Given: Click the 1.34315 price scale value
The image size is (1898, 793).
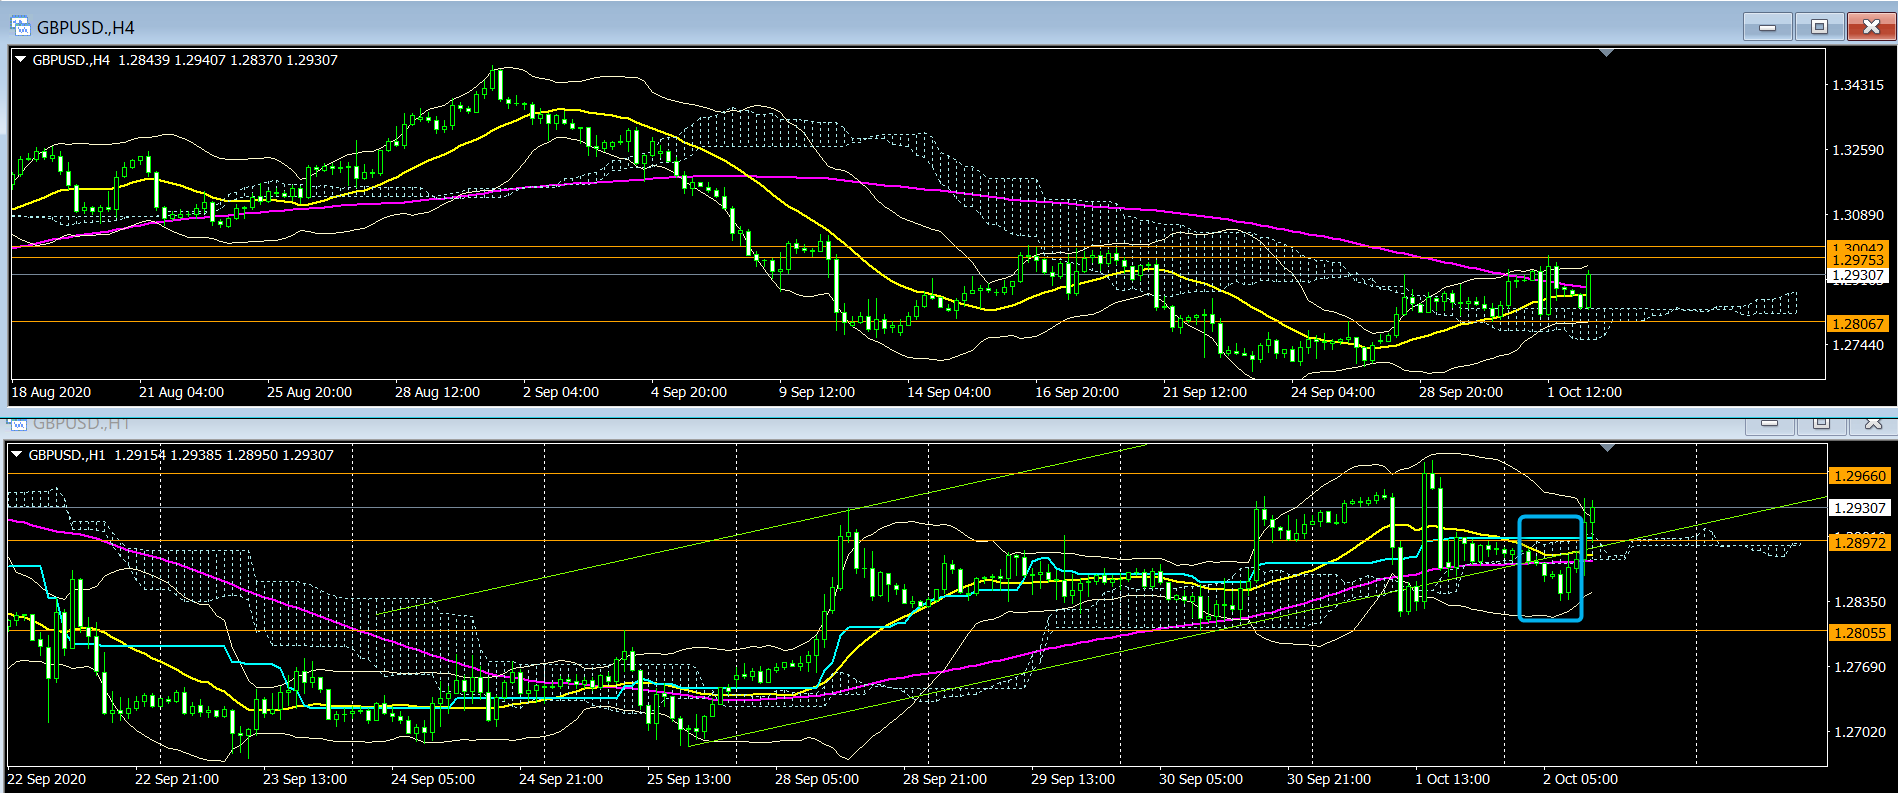Looking at the screenshot, I should click(x=1857, y=85).
